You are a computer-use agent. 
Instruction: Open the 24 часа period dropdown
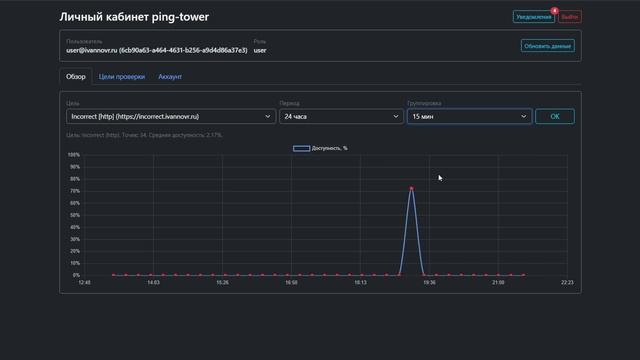(x=341, y=116)
